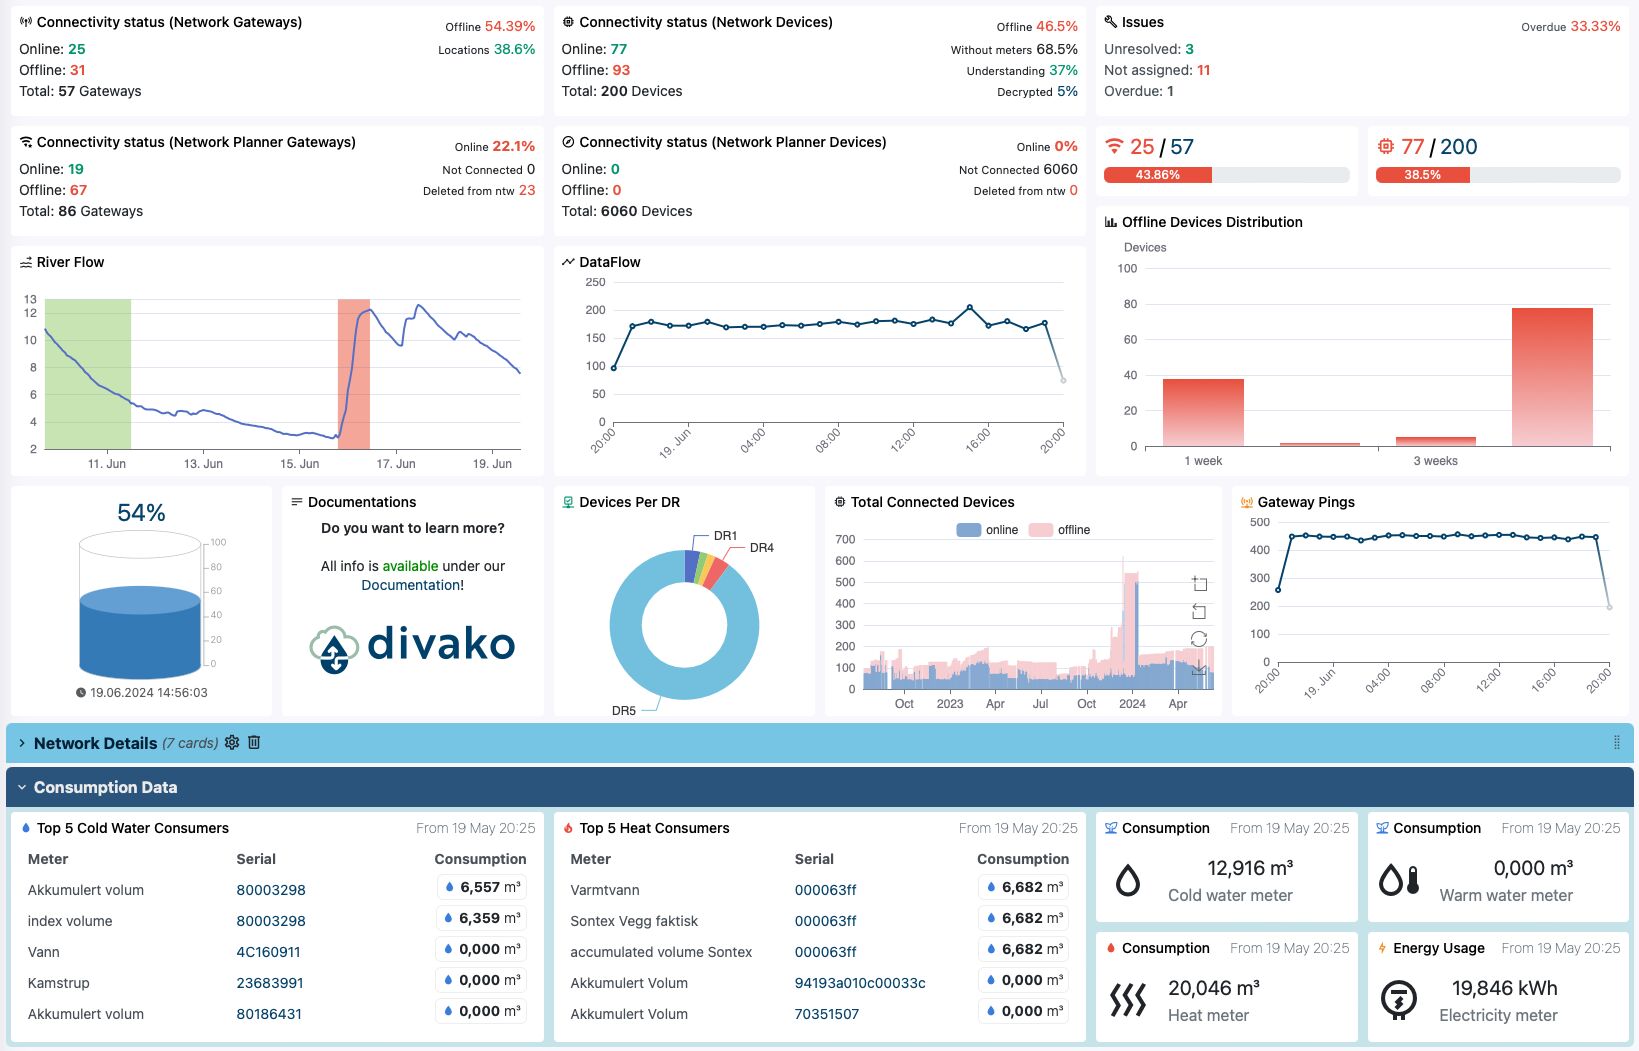
Task: Open the Documentation link
Action: coord(412,585)
